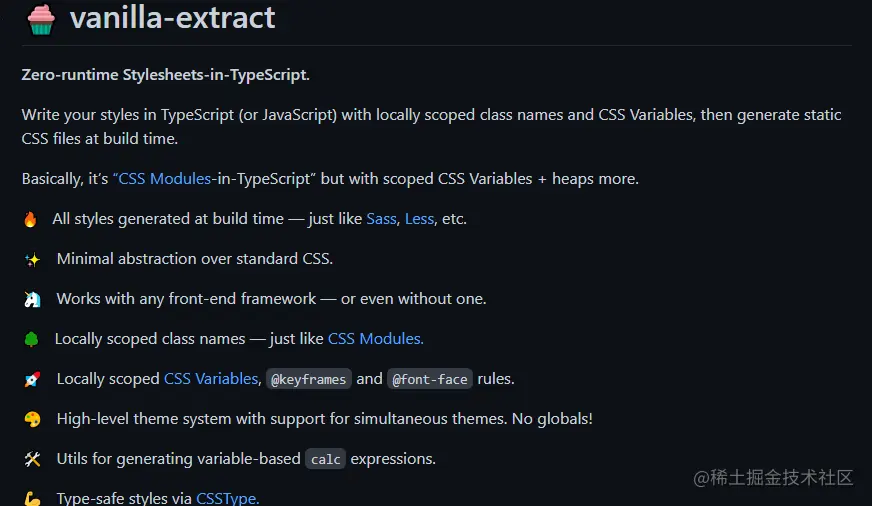Visit the CSSType link

tap(227, 498)
